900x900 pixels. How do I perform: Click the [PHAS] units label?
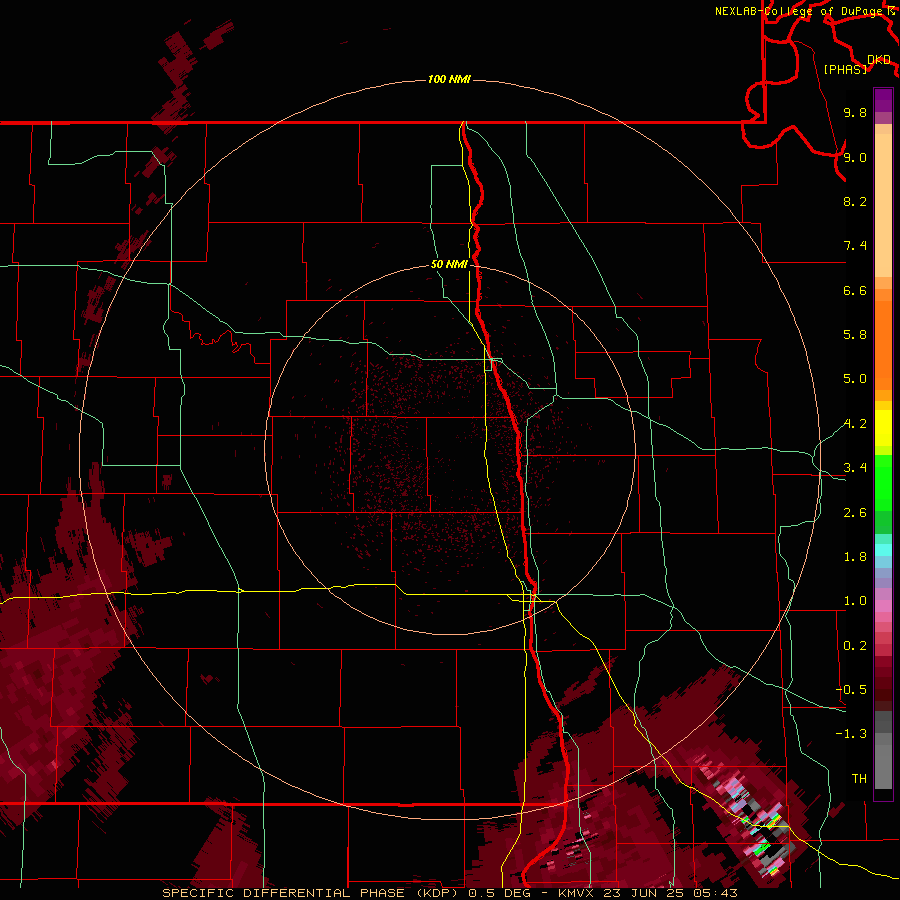(845, 69)
